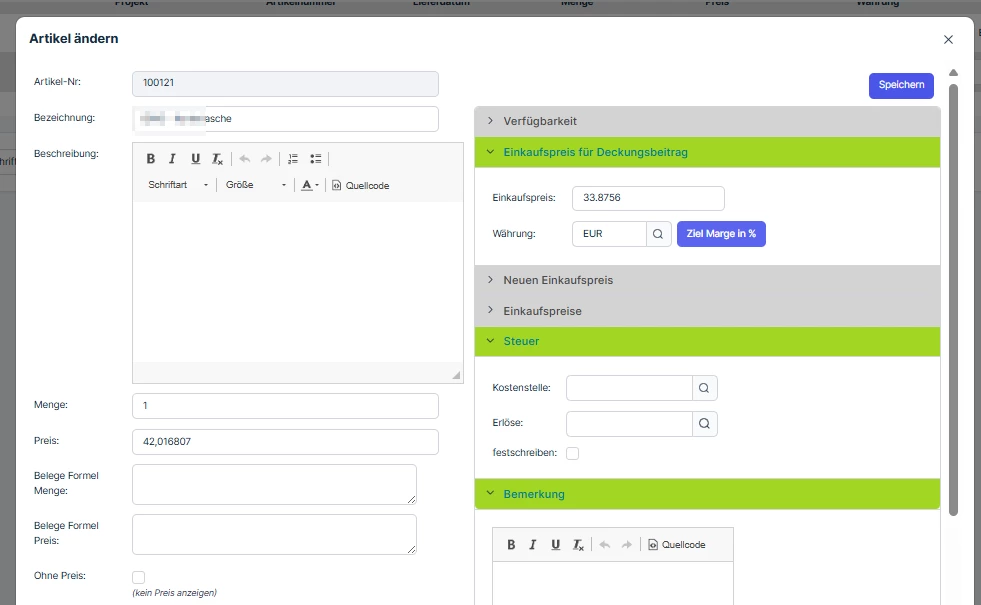
Task: Expand the Neuen Einkaufspreis section
Action: point(708,280)
